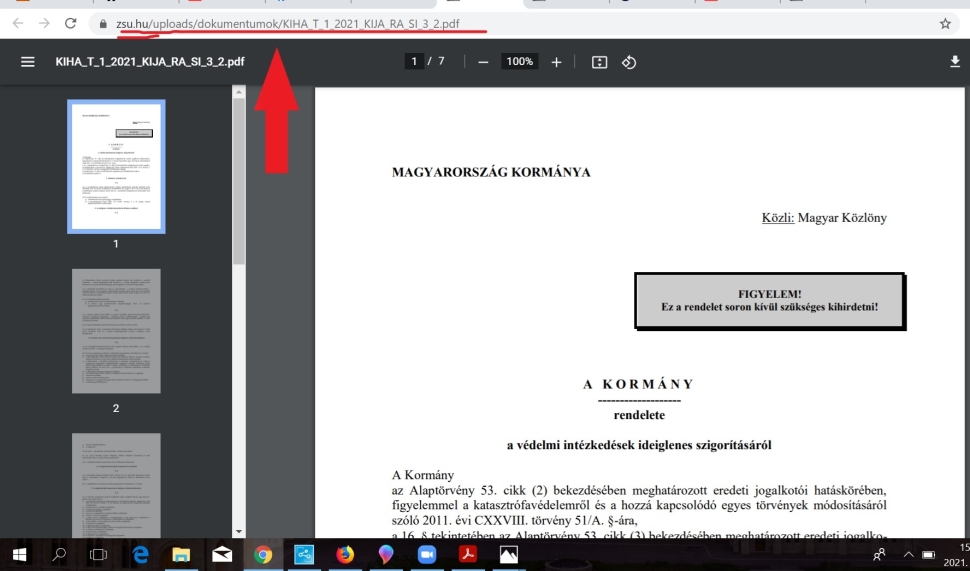The image size is (970, 571).
Task: Open Adobe Acrobat from the taskbar
Action: (467, 554)
